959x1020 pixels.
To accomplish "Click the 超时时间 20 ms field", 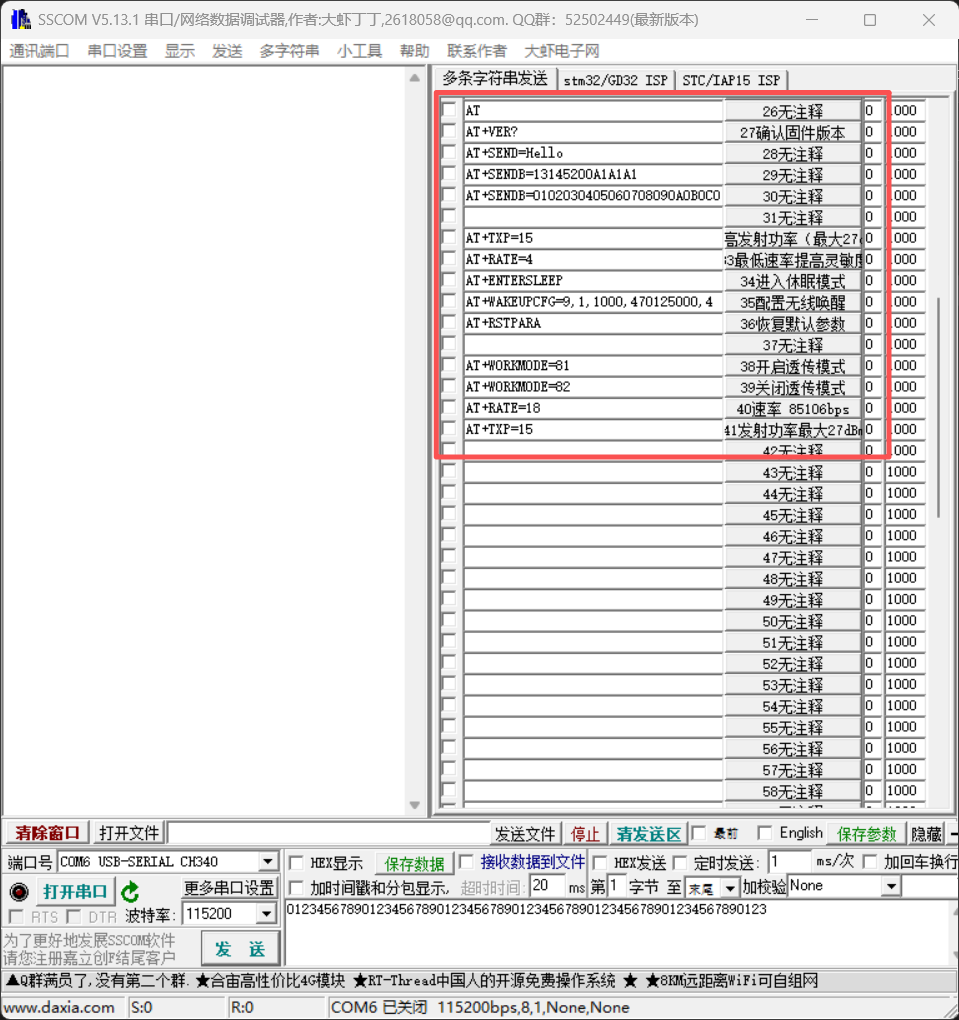I will 547,886.
